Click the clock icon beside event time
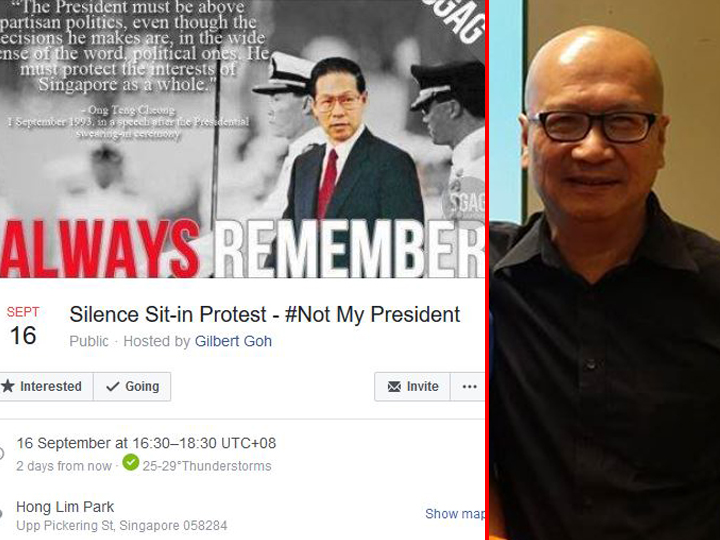 (1, 454)
